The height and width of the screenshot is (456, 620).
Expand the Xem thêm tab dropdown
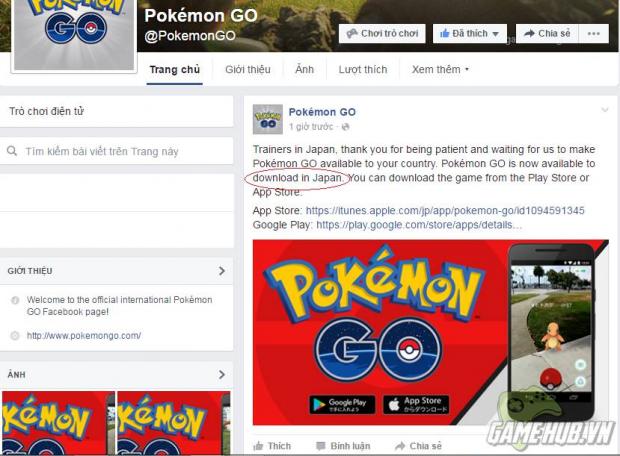(440, 69)
